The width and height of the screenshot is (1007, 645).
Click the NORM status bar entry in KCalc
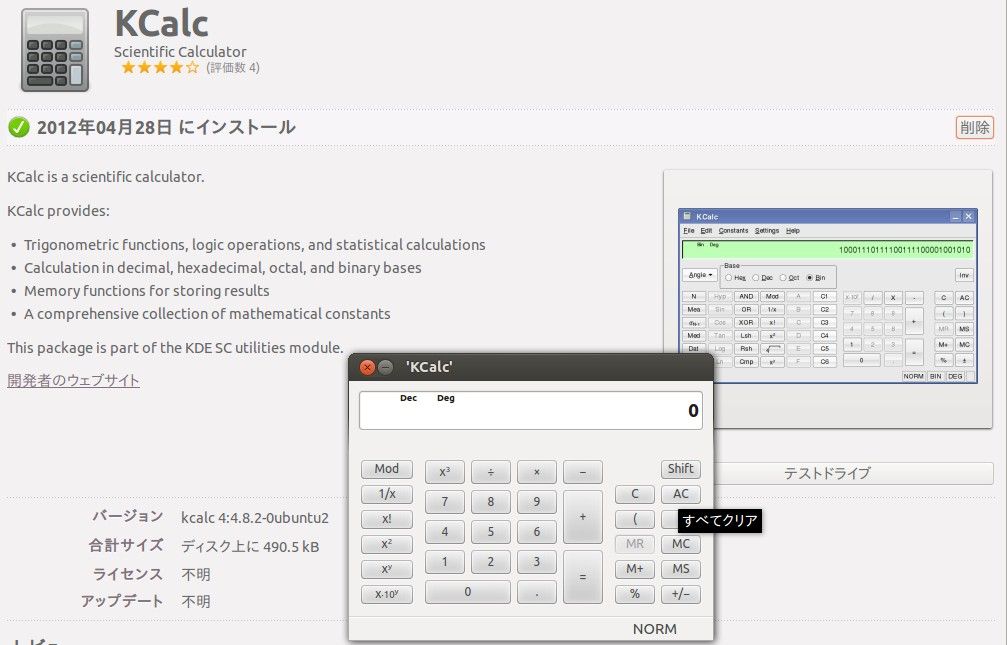654,629
